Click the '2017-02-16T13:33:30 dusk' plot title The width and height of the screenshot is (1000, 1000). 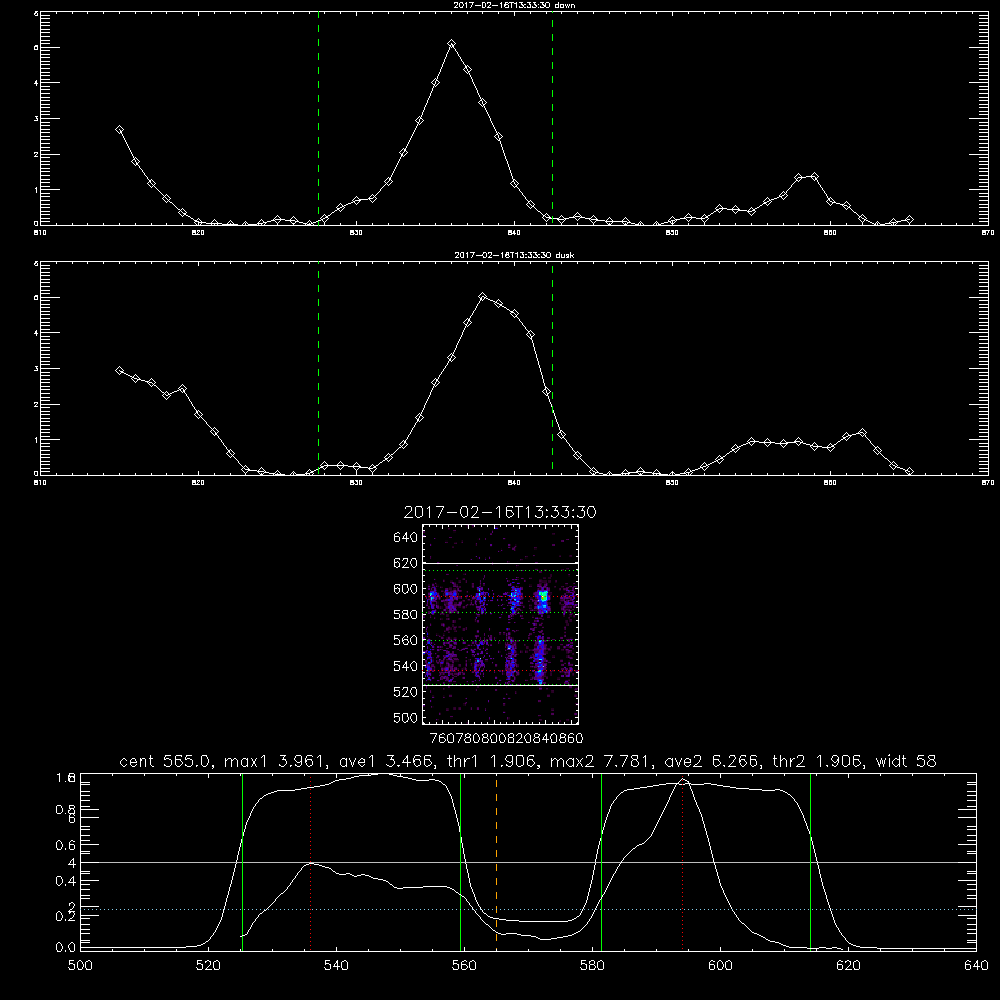coord(514,255)
